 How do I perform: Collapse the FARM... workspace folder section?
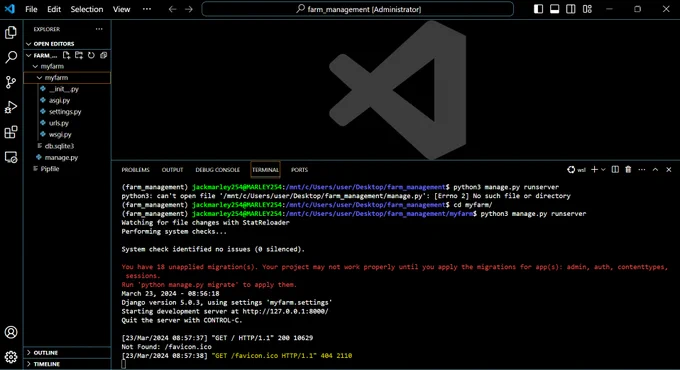[x=41, y=55]
